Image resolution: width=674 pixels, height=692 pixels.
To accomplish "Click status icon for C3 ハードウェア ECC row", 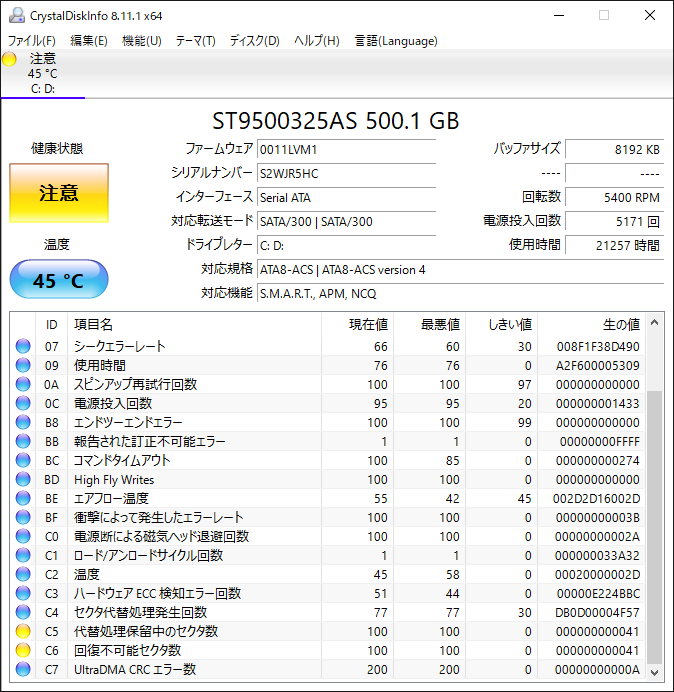I will [23, 593].
